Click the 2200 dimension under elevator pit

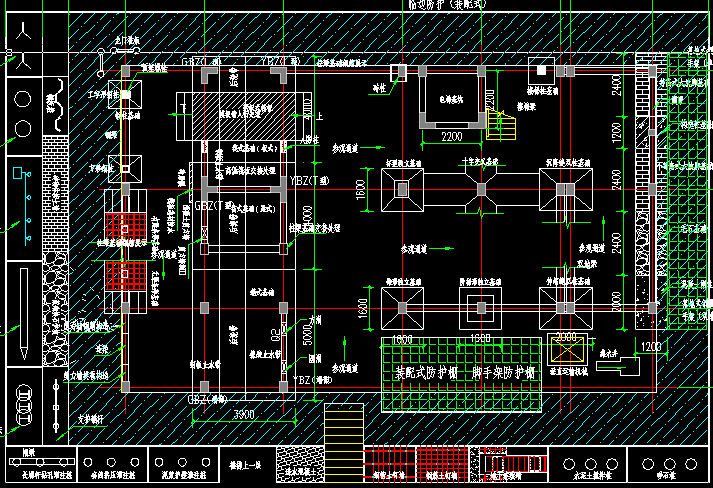click(x=452, y=136)
